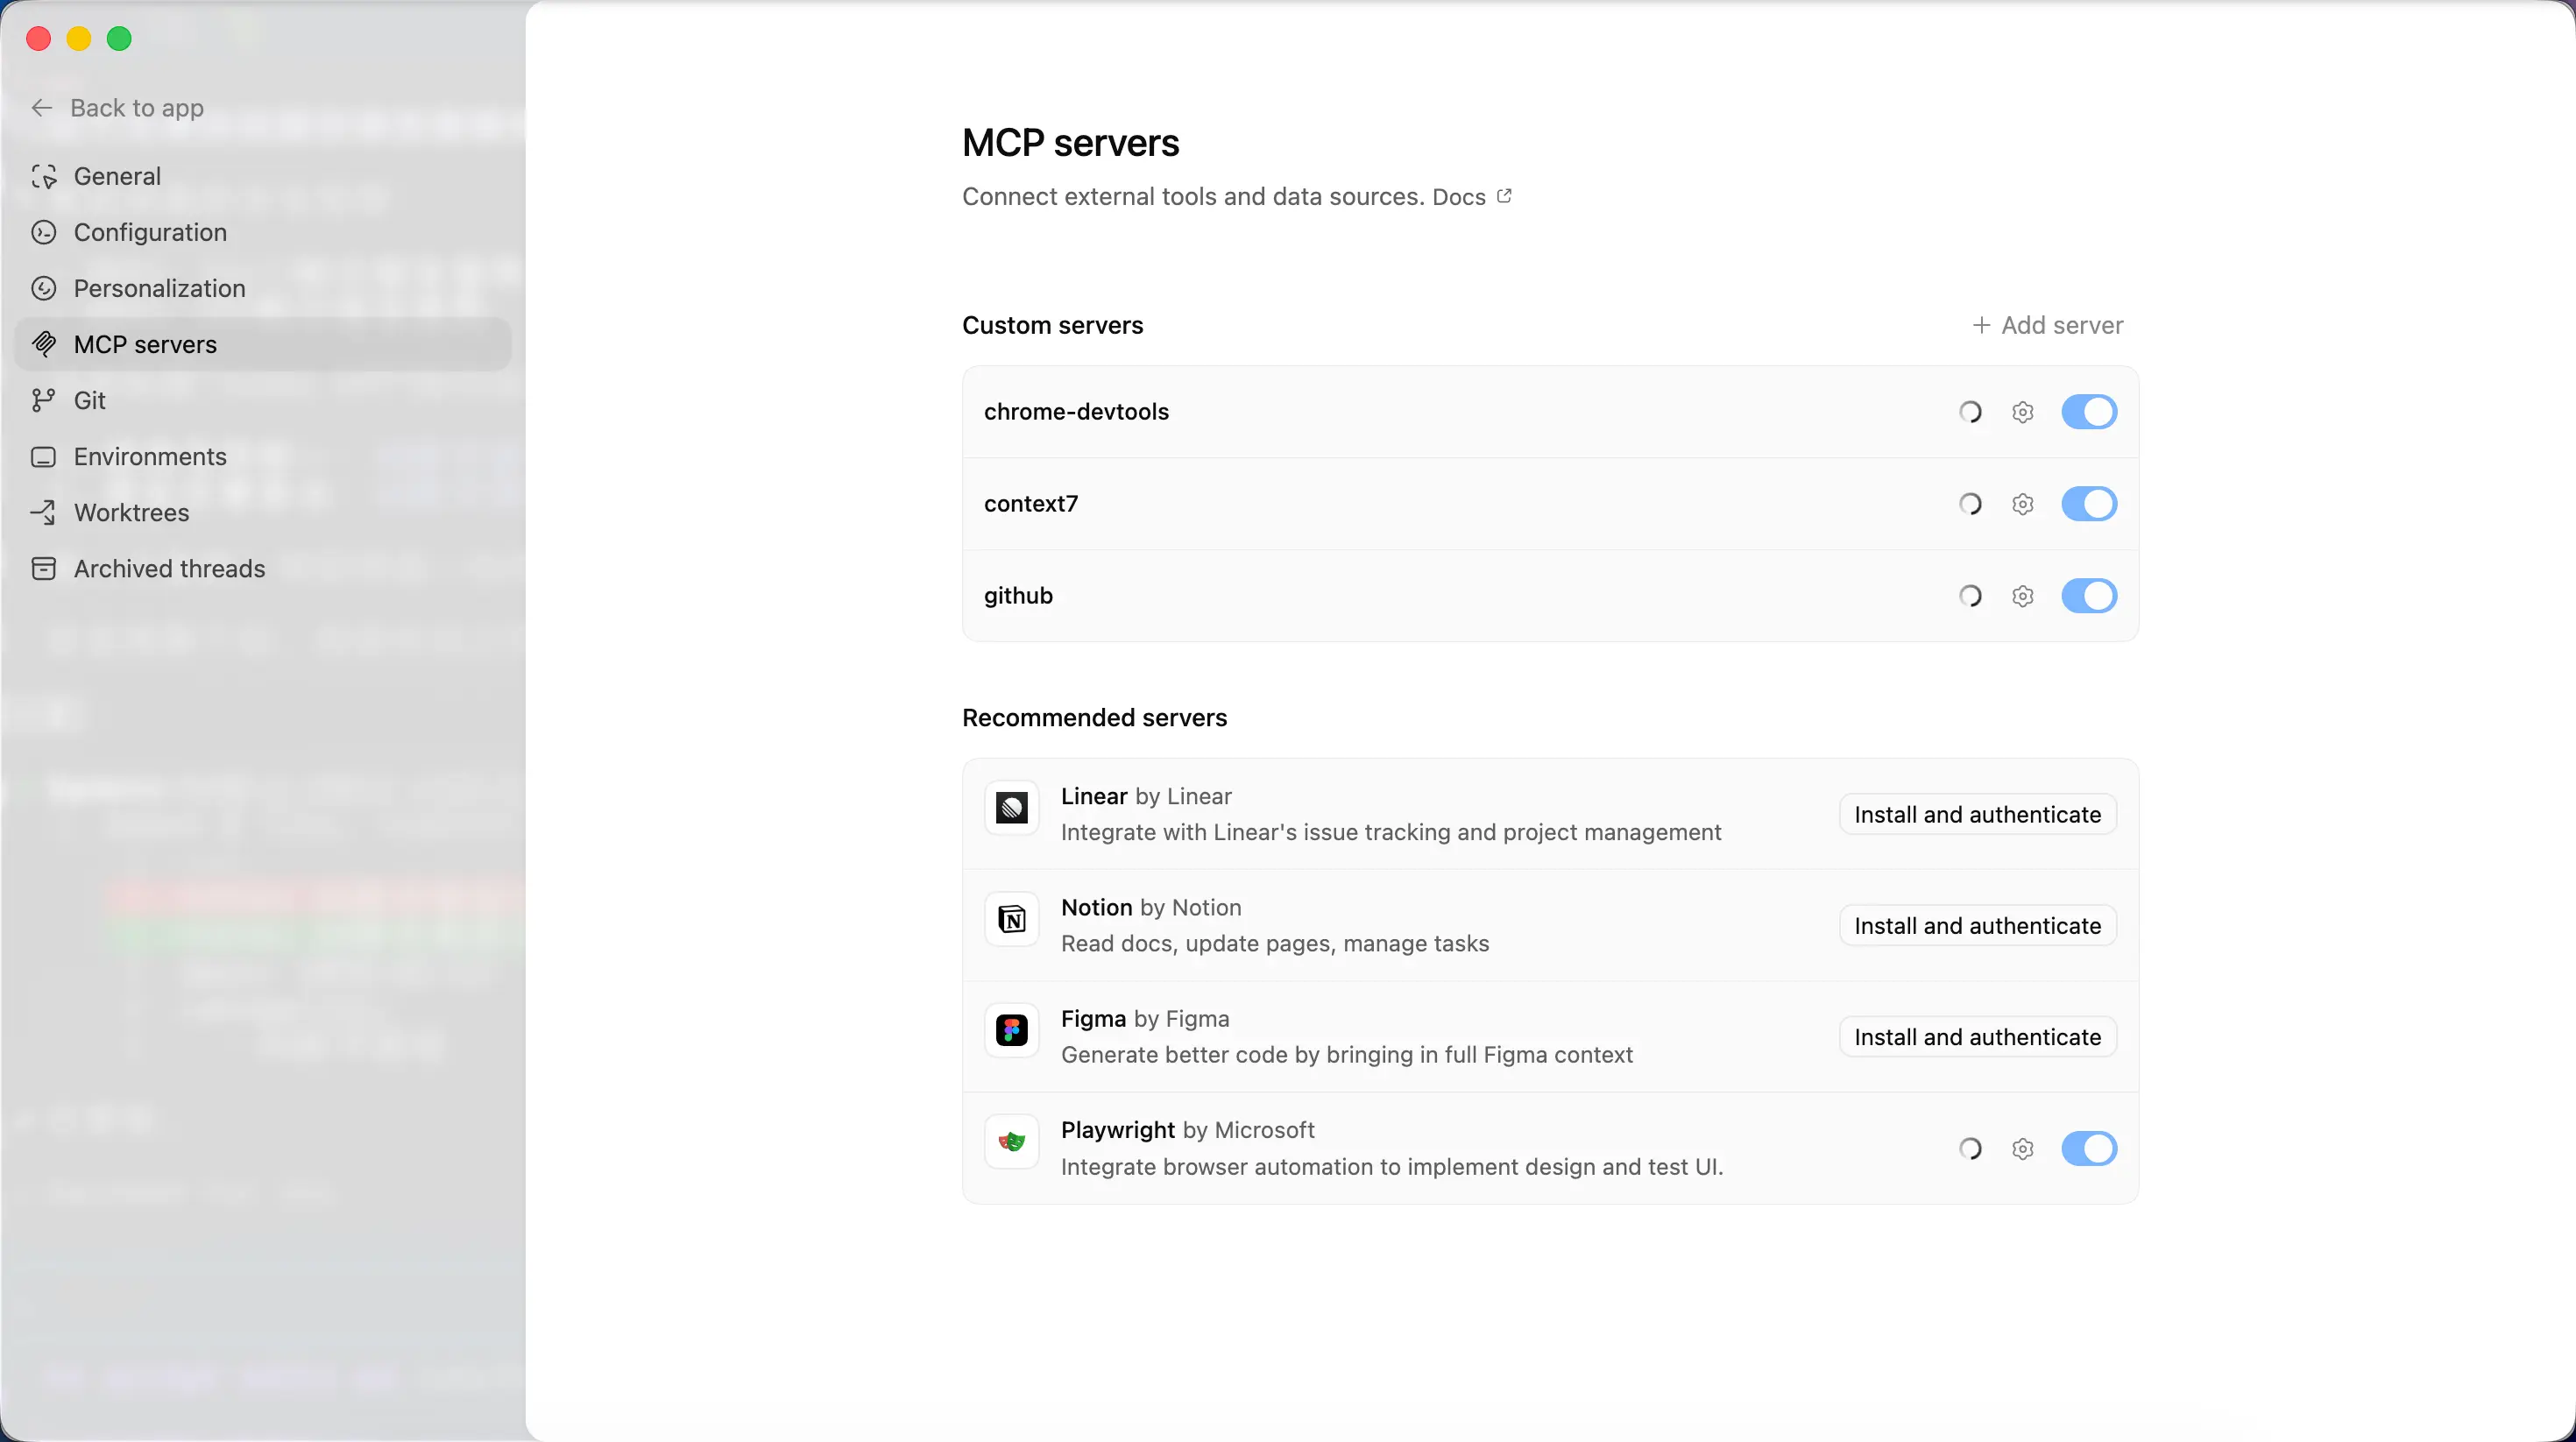Open the Docs external link

tap(1471, 197)
